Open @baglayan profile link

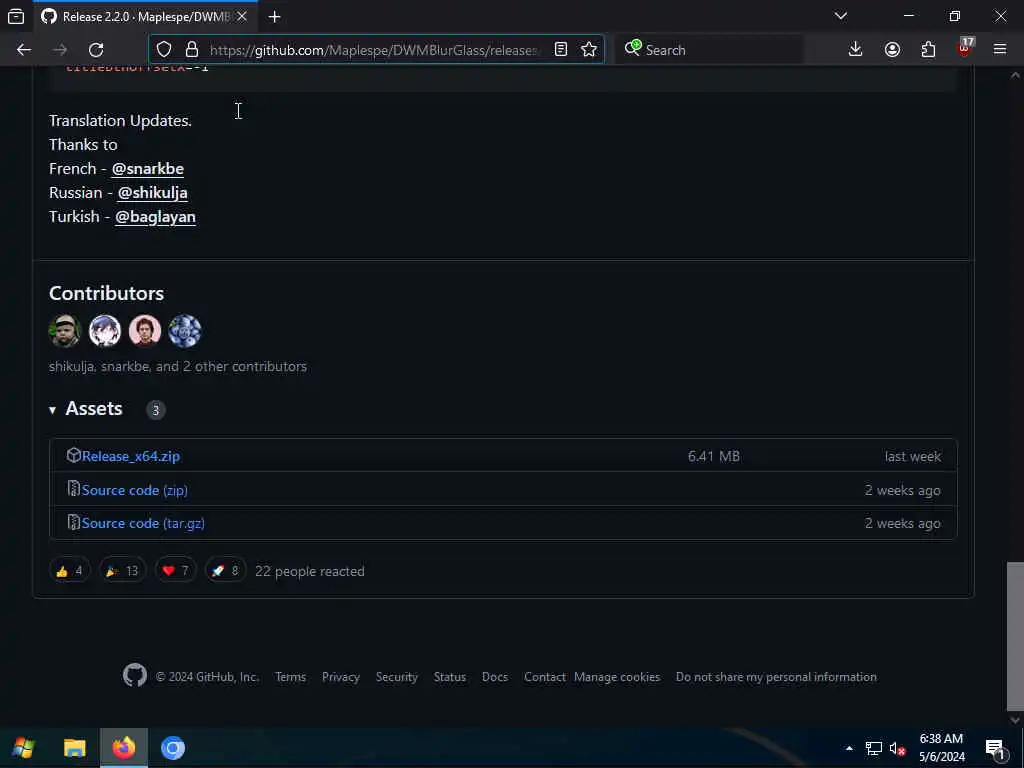pyautogui.click(x=155, y=217)
